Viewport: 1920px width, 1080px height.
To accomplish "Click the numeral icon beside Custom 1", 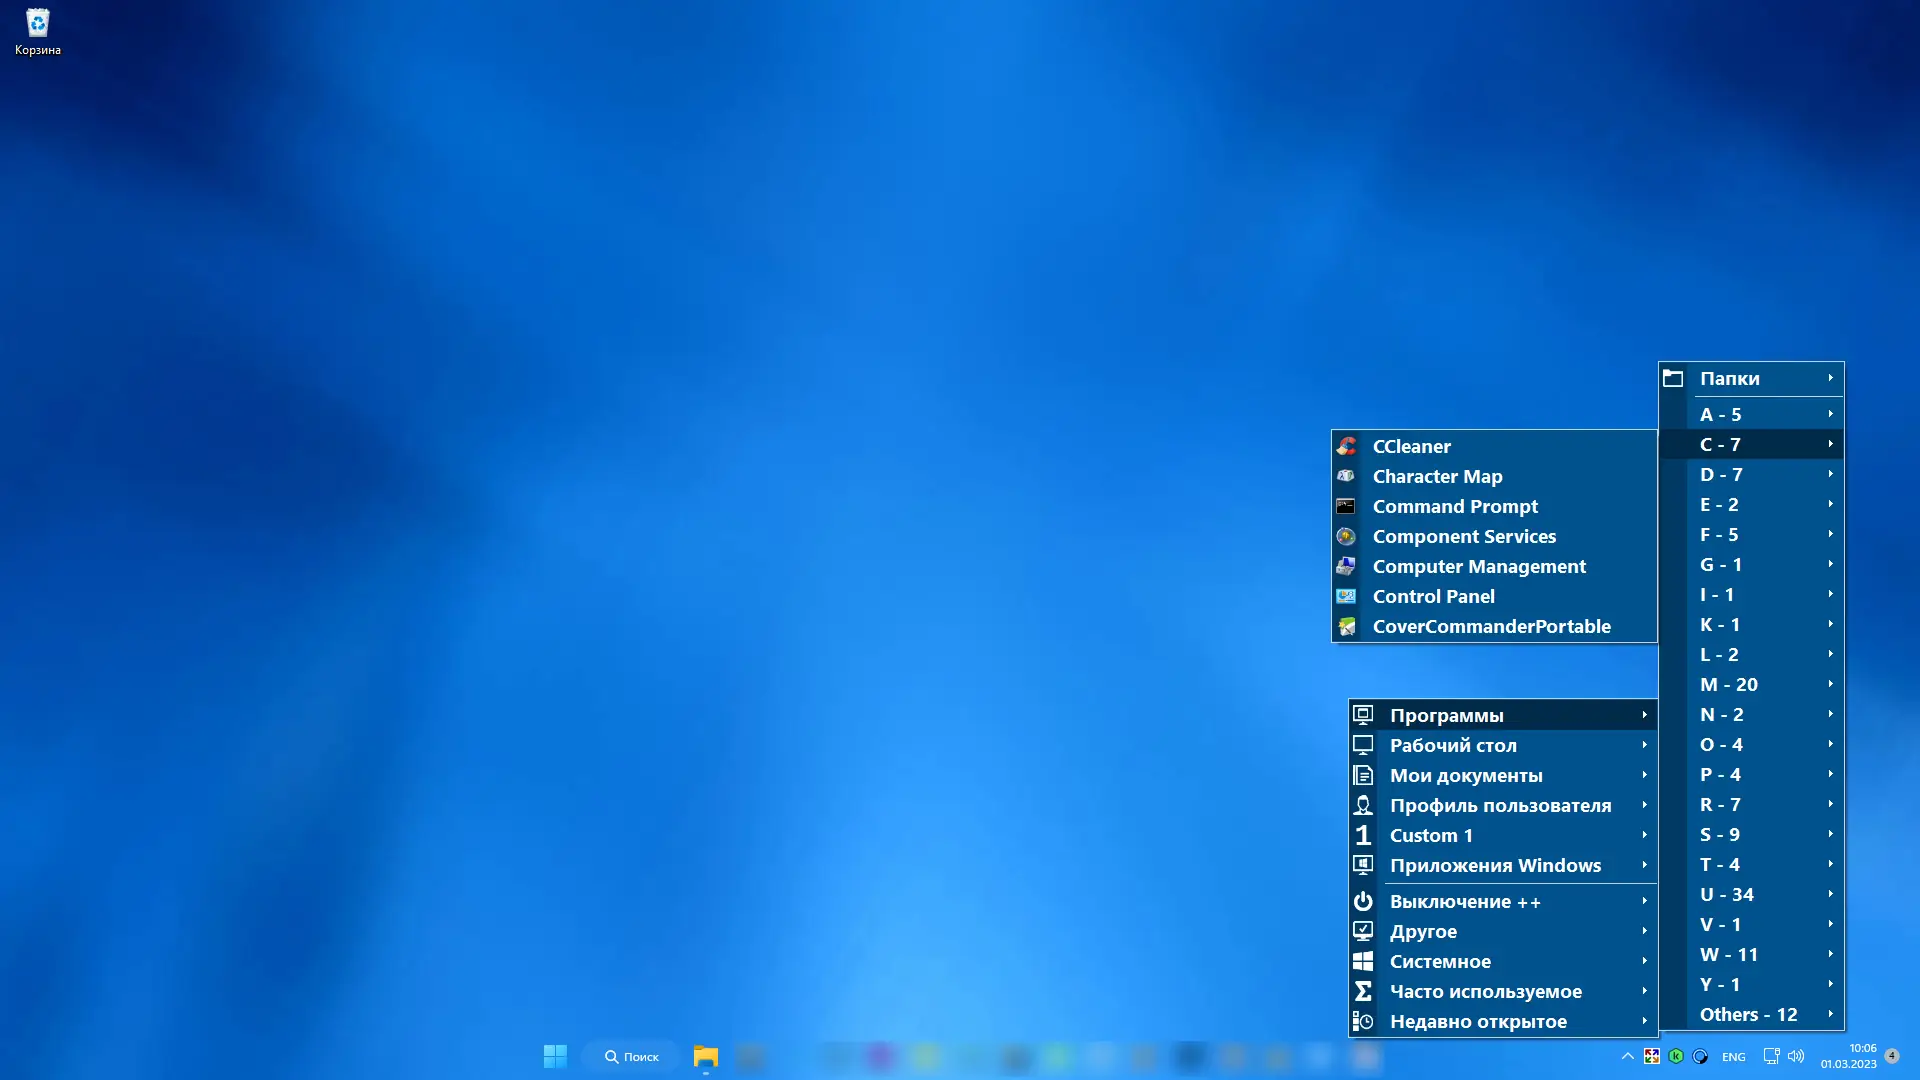I will point(1364,835).
